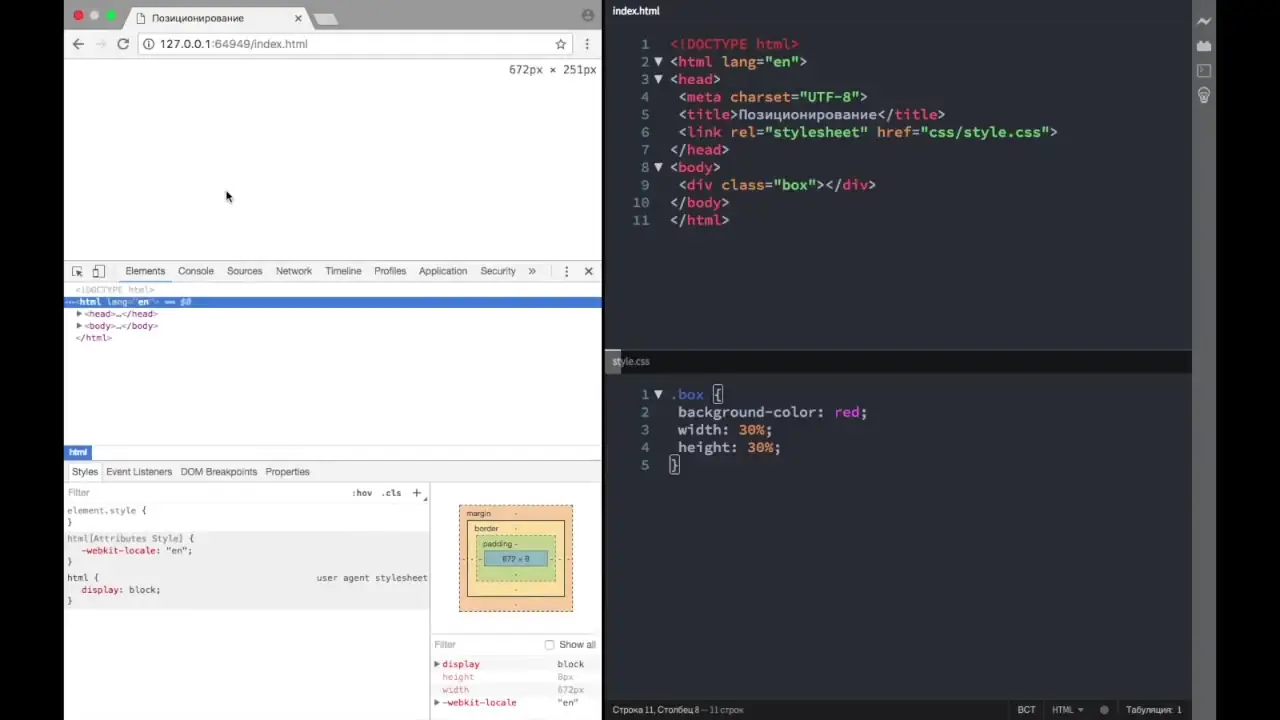Close the DevTools panel

tap(588, 271)
